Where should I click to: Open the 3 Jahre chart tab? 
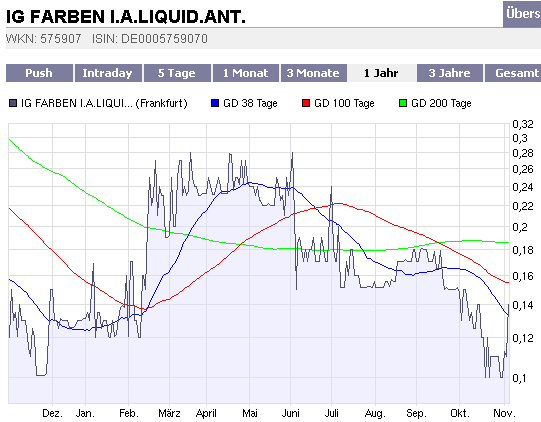click(x=450, y=73)
